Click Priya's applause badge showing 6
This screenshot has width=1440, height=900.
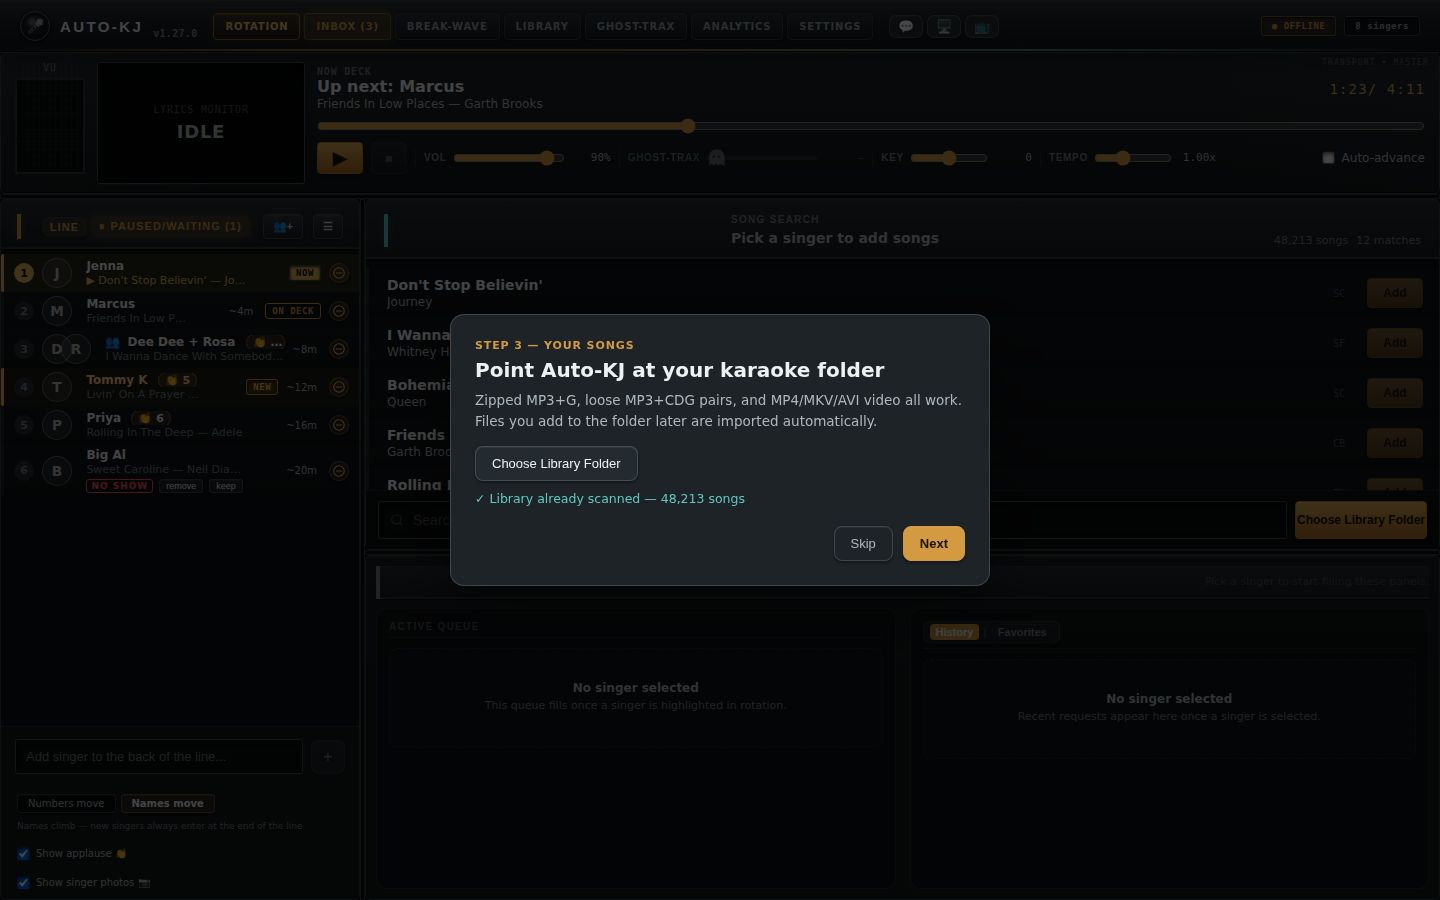(x=153, y=418)
